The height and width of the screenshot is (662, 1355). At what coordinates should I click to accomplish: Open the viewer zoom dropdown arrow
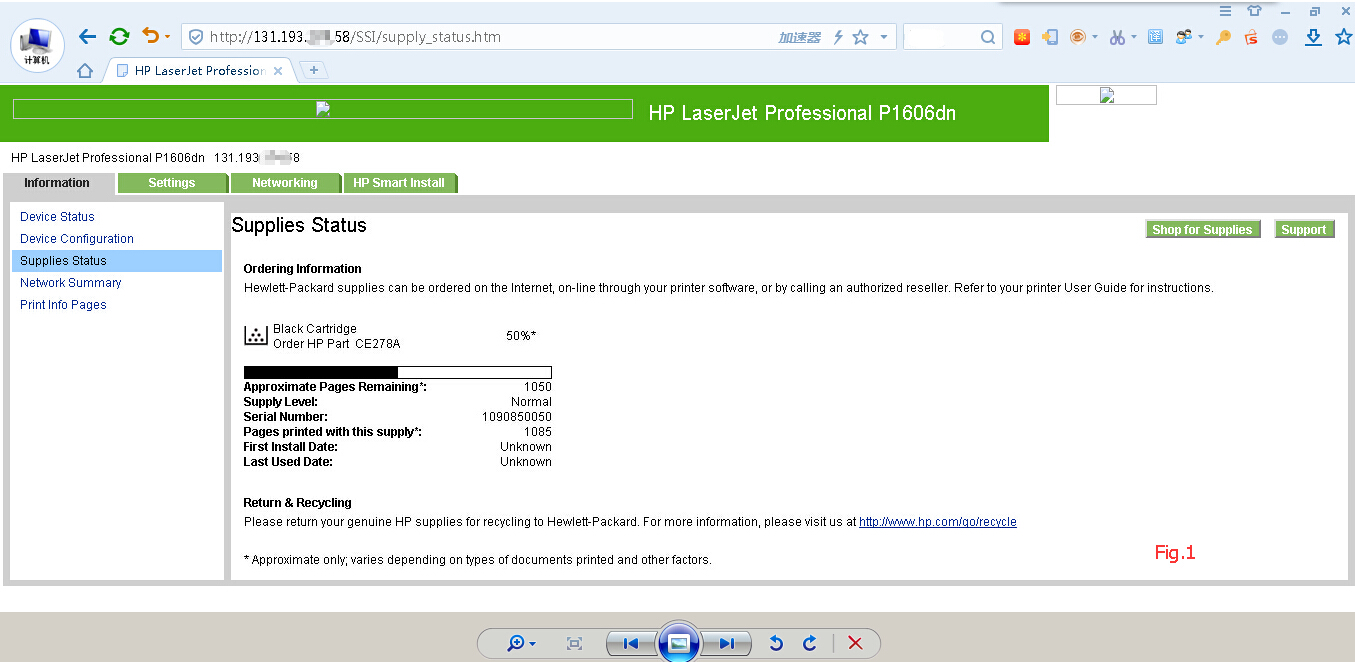533,644
